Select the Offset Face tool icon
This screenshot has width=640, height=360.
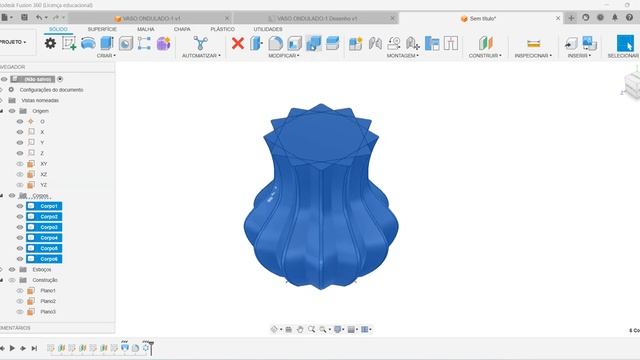click(x=333, y=43)
